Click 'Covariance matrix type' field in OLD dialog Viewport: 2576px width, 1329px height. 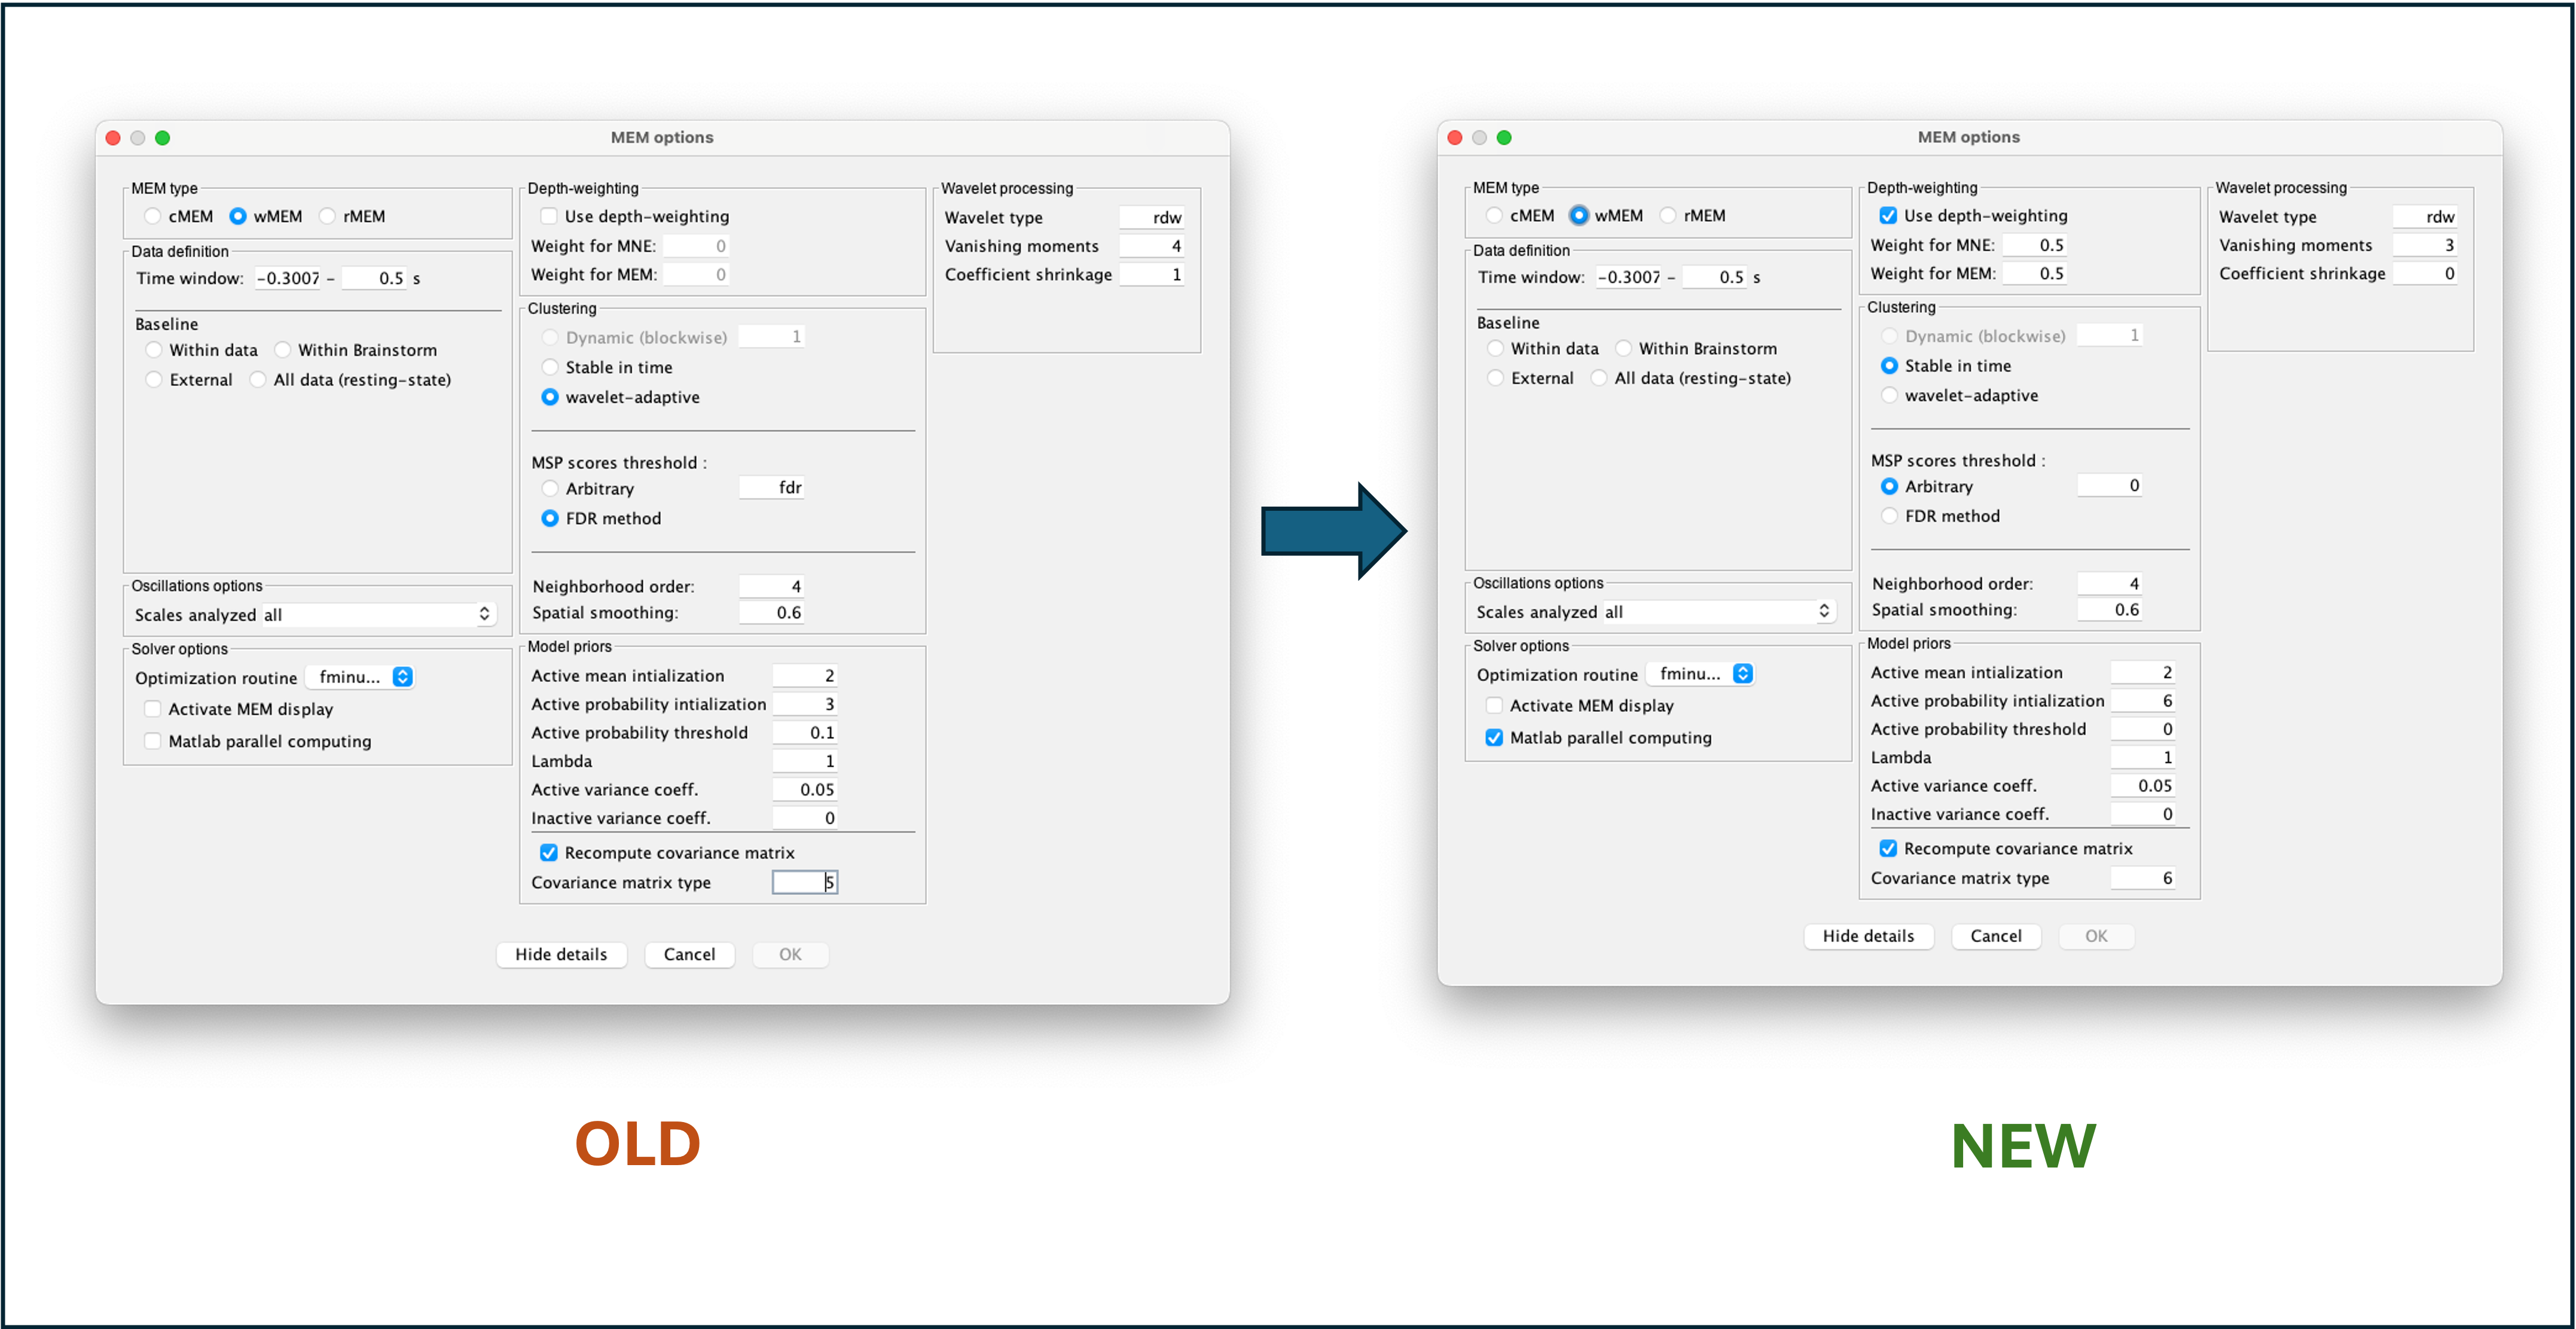804,882
